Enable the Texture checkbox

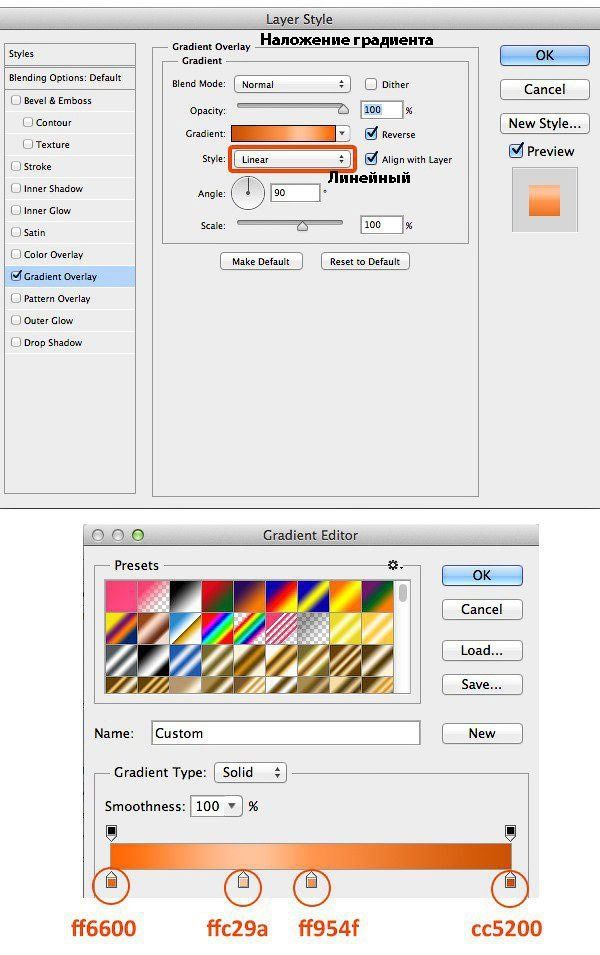(27, 144)
